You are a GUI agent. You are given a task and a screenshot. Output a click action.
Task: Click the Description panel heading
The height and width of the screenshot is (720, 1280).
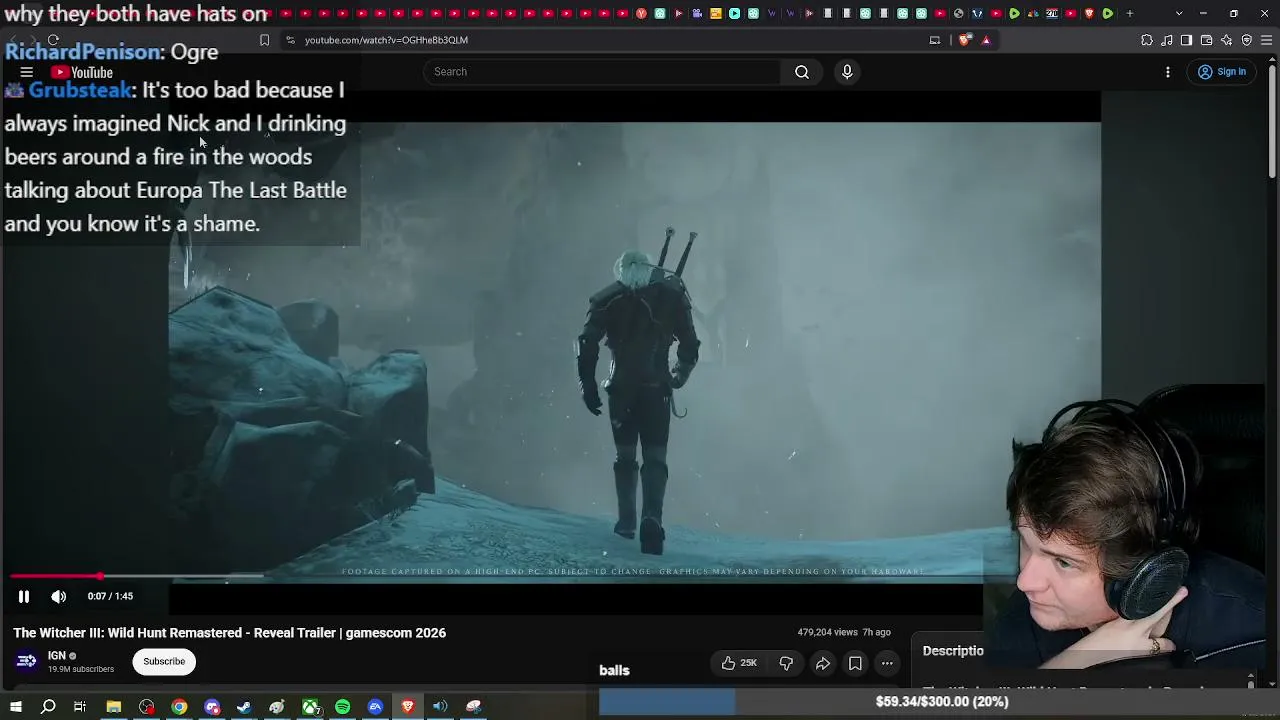tap(953, 651)
